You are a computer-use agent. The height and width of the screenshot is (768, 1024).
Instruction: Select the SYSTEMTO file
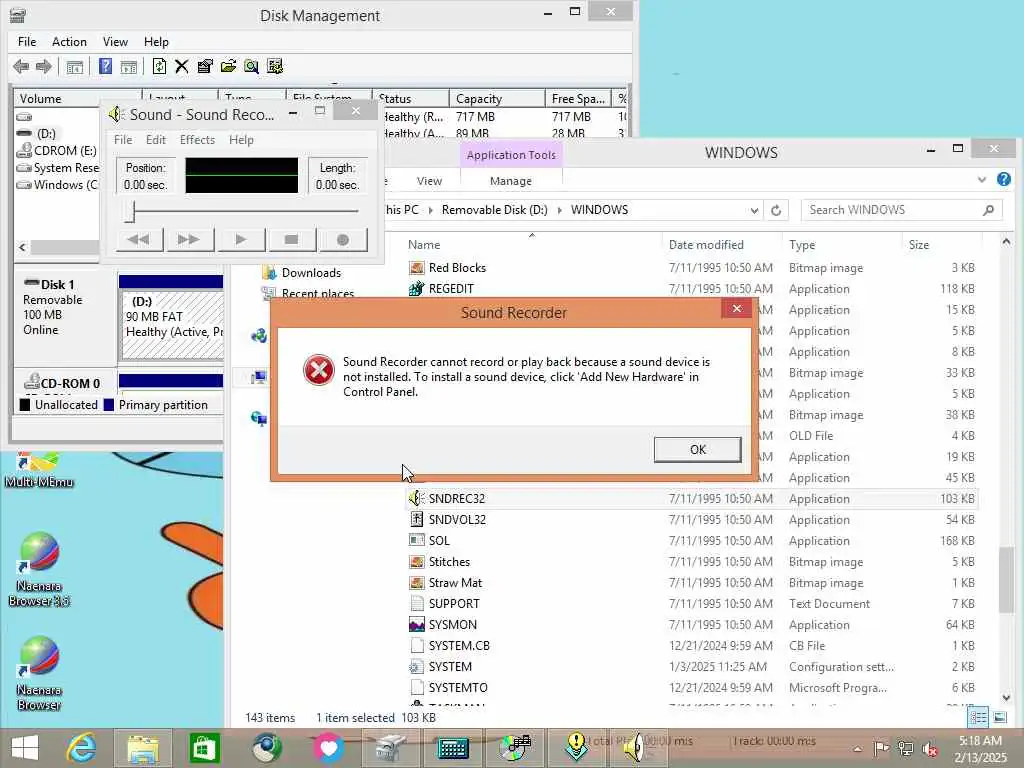click(x=458, y=688)
